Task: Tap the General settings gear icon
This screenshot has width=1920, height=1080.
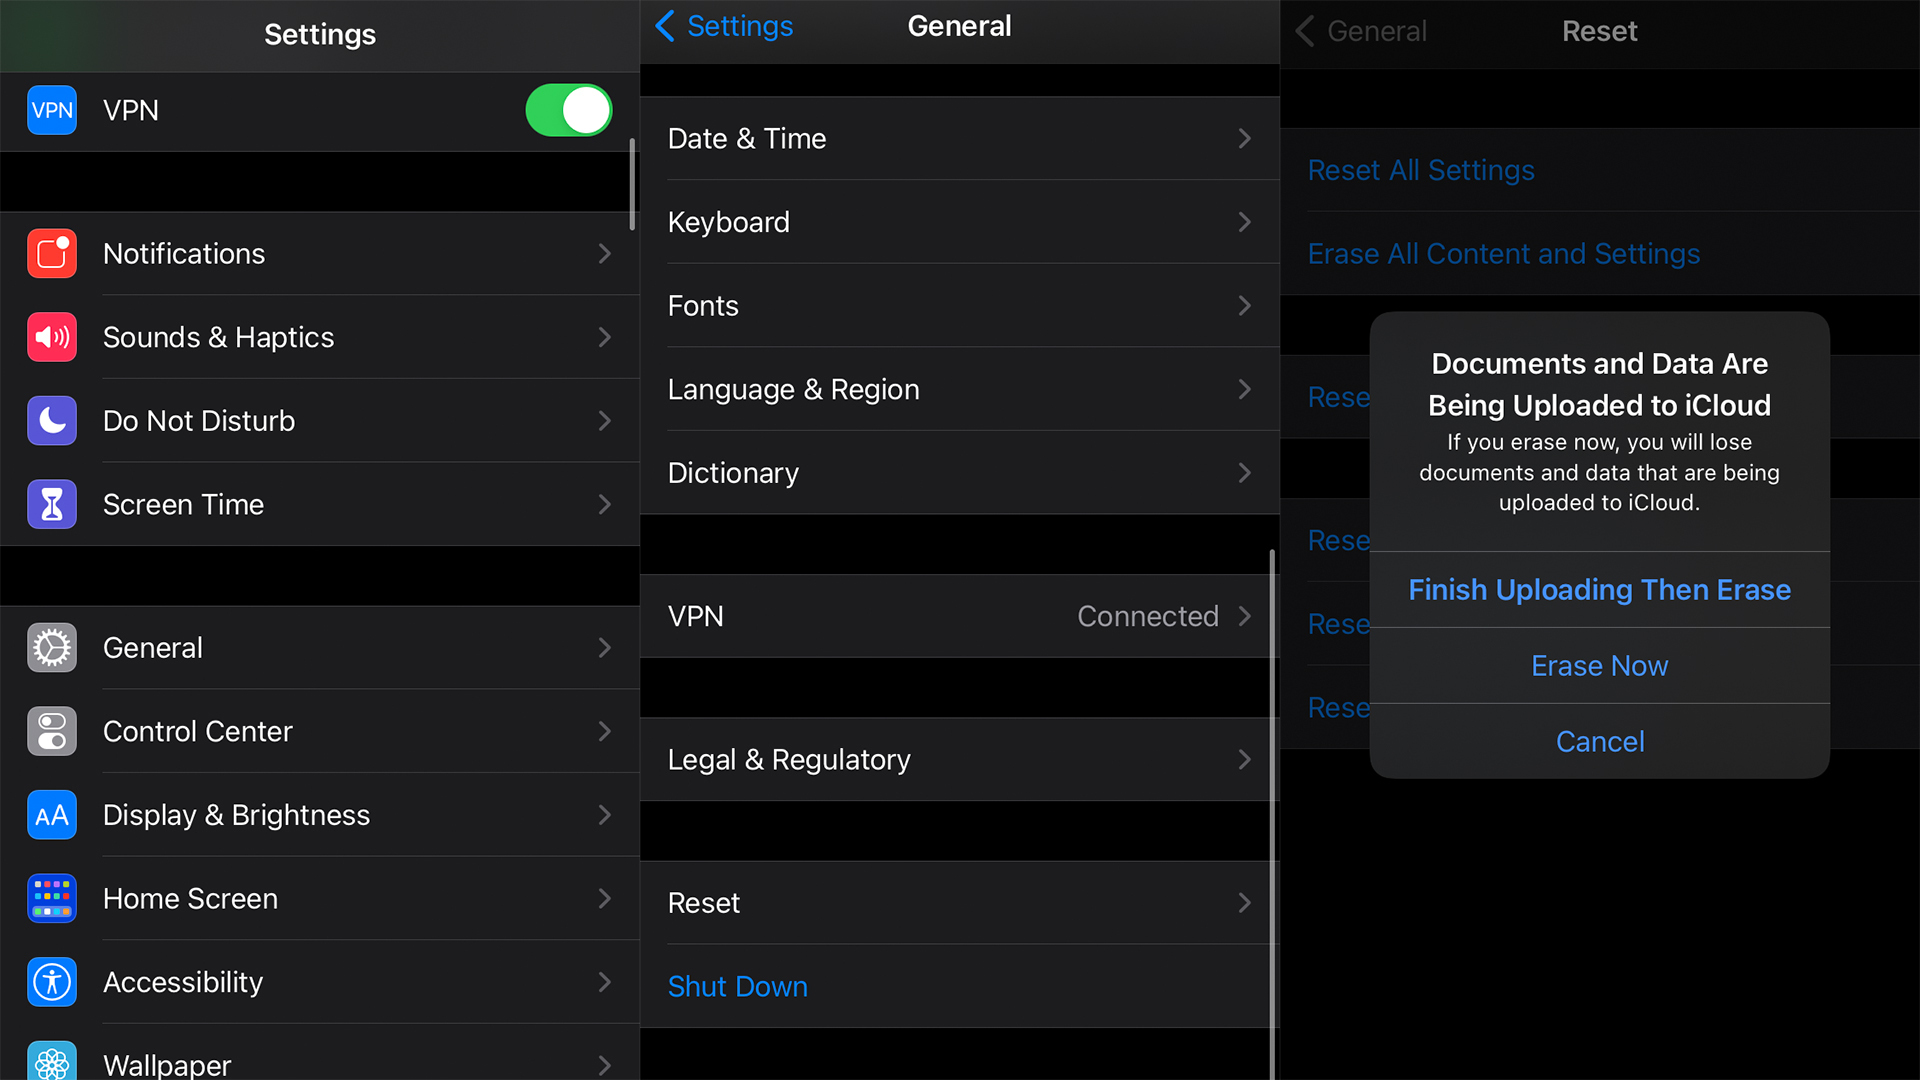Action: point(51,647)
